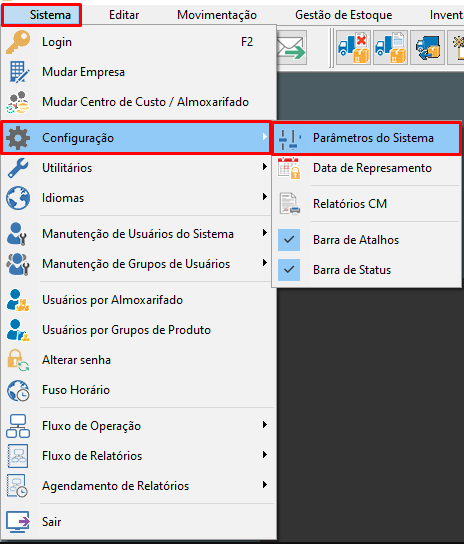Click the truck with blue arrows toolbar icon
Screen dimensions: 464x544
coord(428,48)
